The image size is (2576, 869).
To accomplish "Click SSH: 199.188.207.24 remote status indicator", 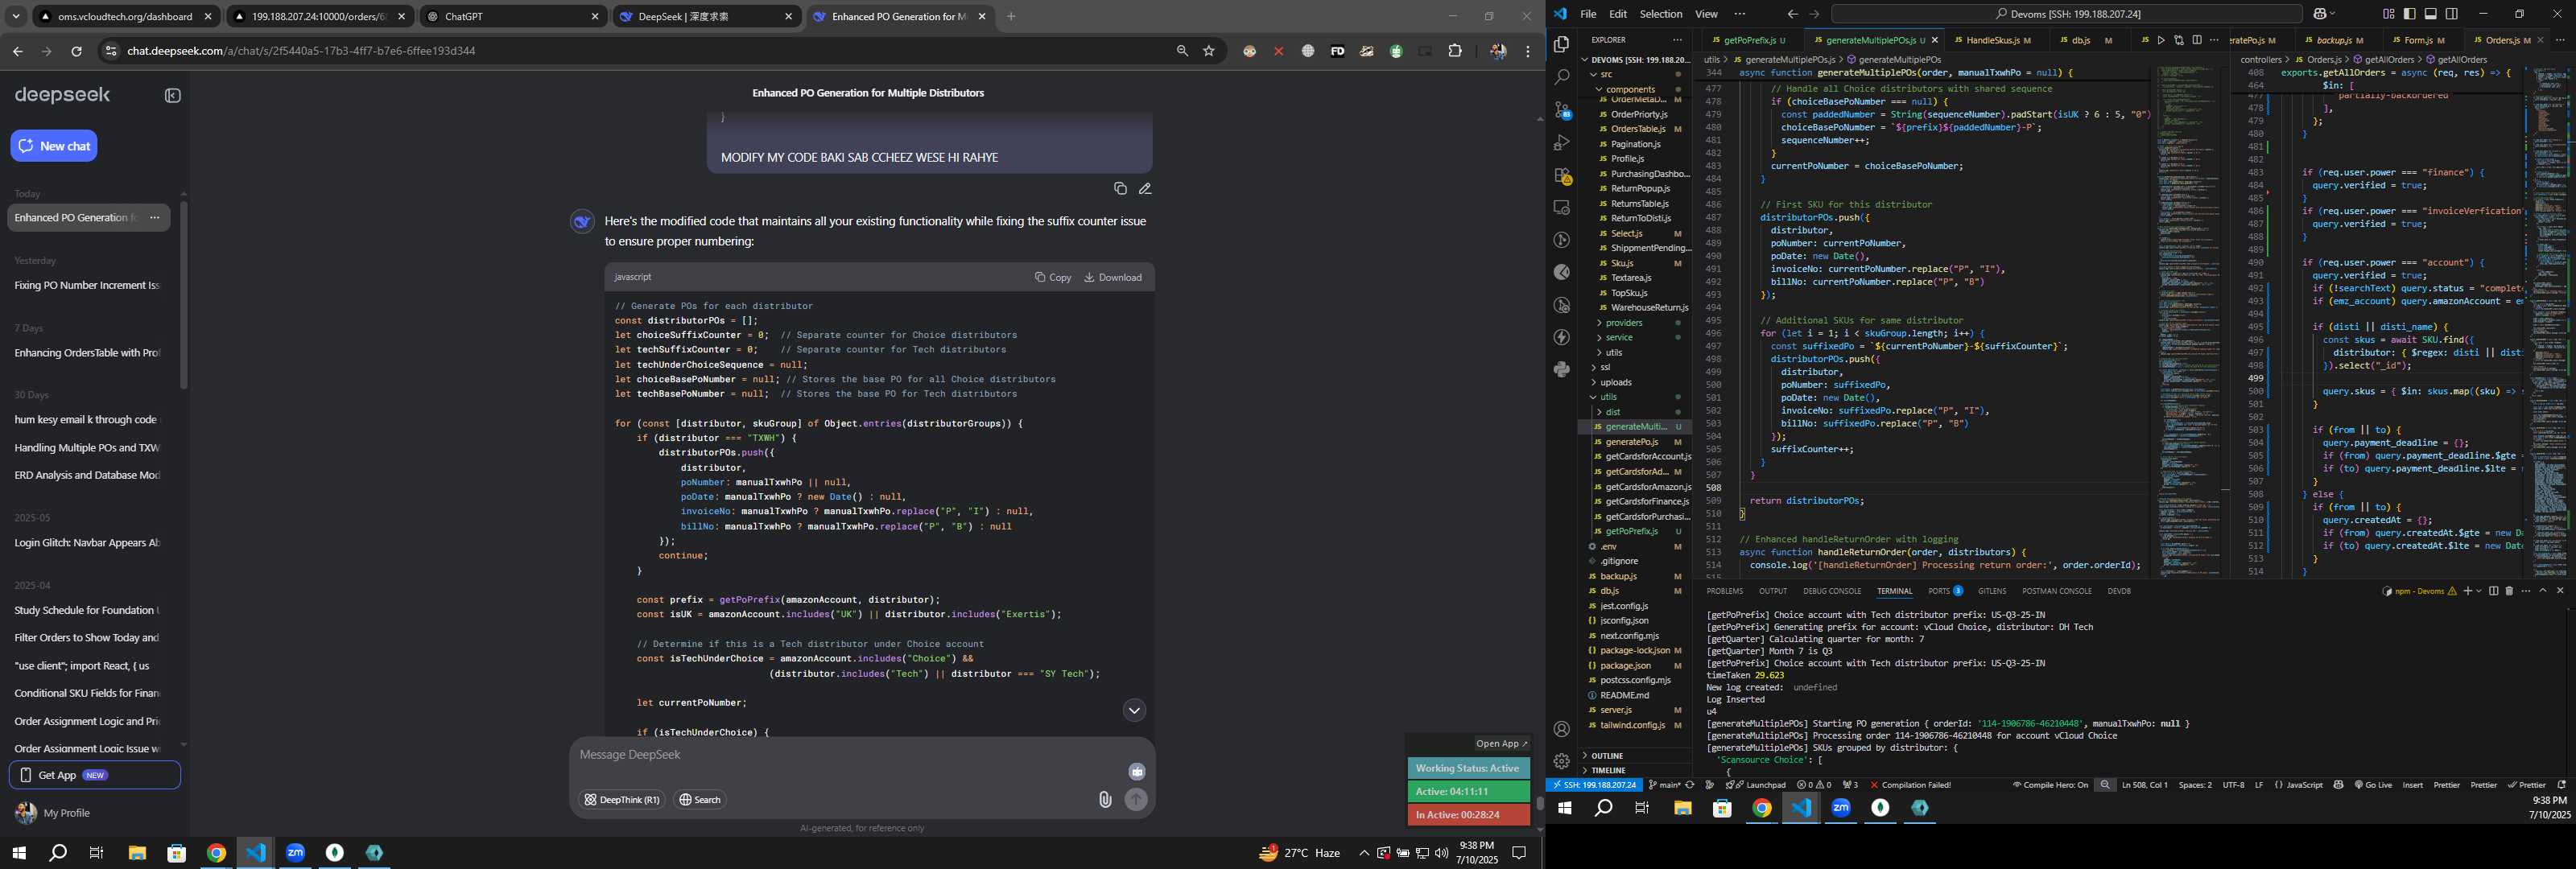I will (1595, 785).
